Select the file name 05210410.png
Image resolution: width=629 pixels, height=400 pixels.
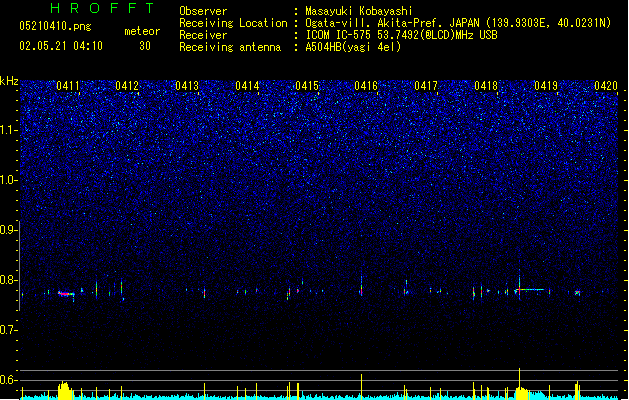(x=55, y=26)
